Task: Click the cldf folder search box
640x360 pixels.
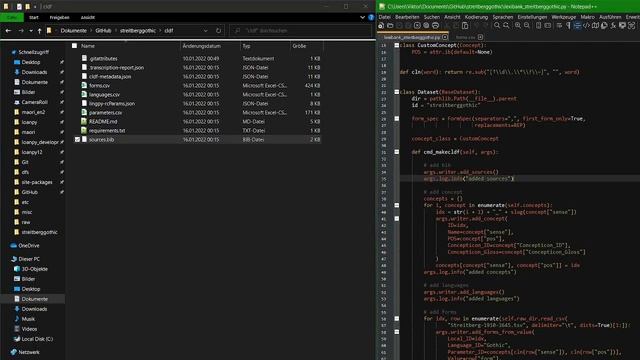Action: point(301,31)
